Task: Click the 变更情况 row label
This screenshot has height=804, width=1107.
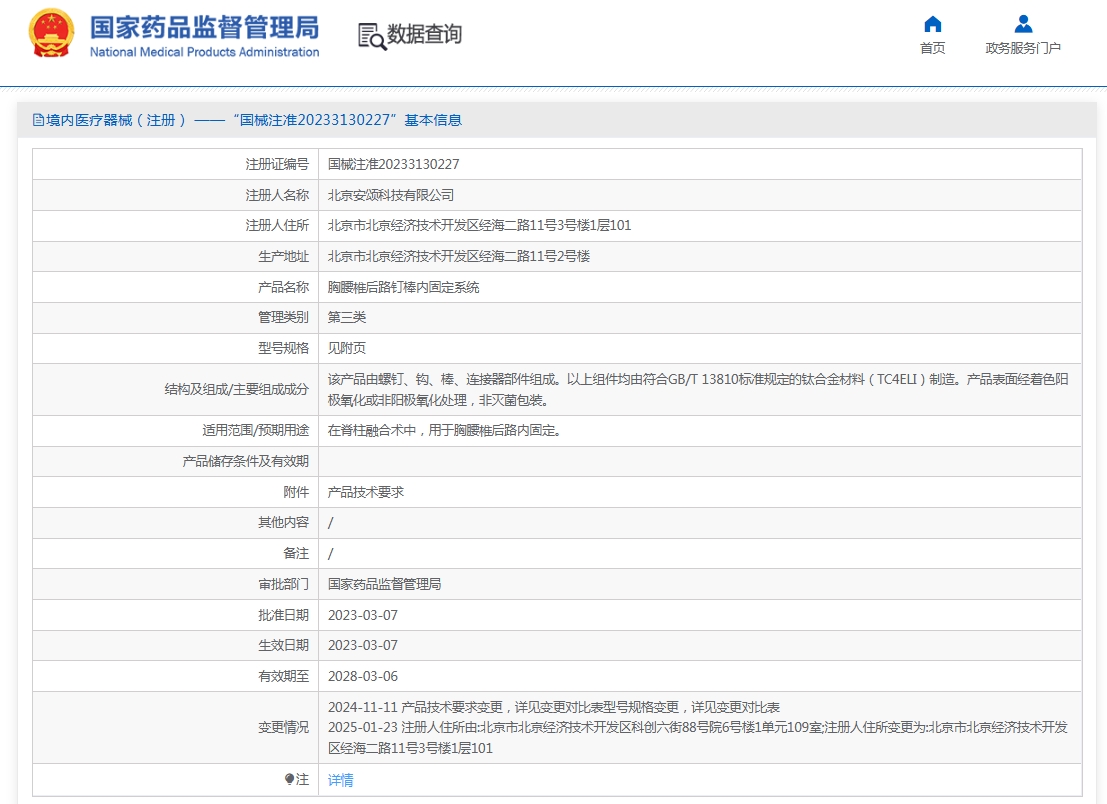Action: (x=283, y=728)
